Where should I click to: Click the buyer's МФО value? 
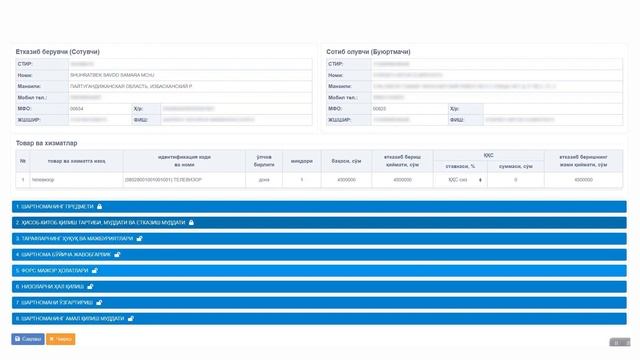[x=379, y=109]
